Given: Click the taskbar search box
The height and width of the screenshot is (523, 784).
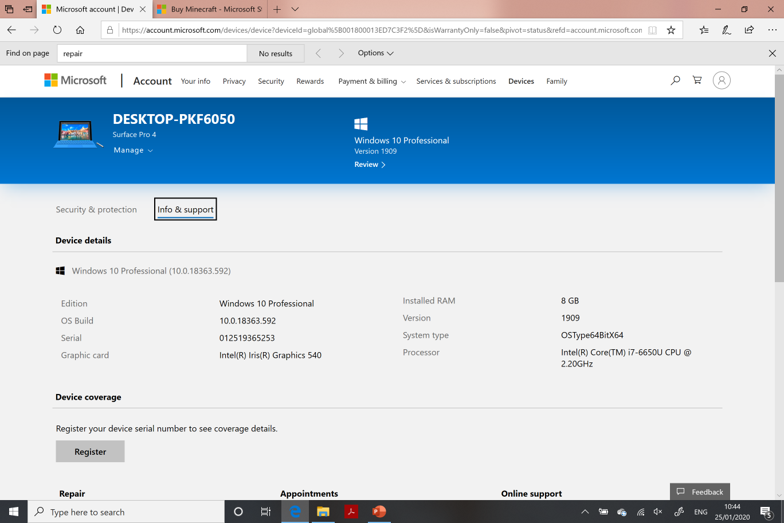Looking at the screenshot, I should [126, 512].
